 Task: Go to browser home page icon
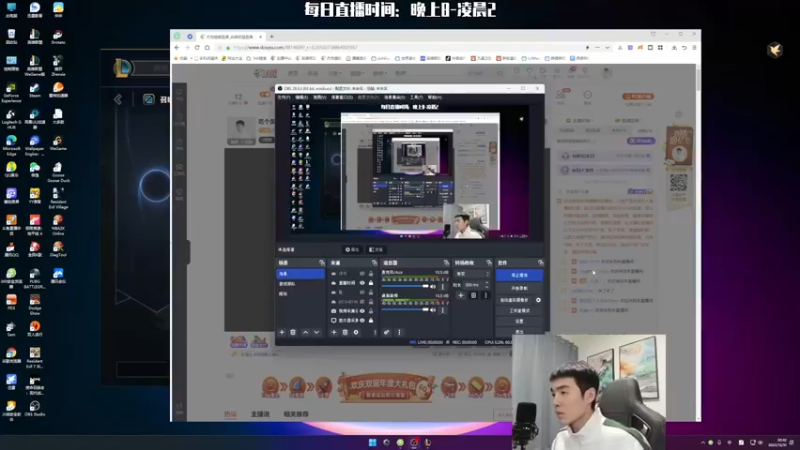(207, 47)
